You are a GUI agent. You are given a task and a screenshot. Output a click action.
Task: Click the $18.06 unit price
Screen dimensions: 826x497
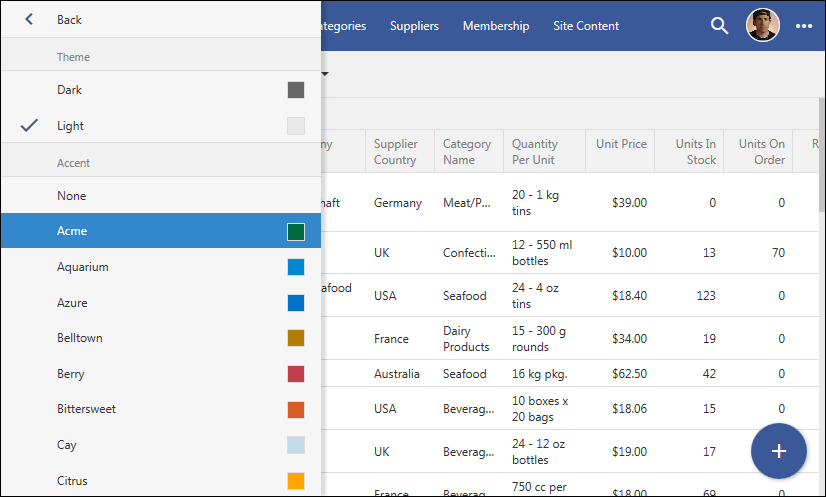[630, 409]
